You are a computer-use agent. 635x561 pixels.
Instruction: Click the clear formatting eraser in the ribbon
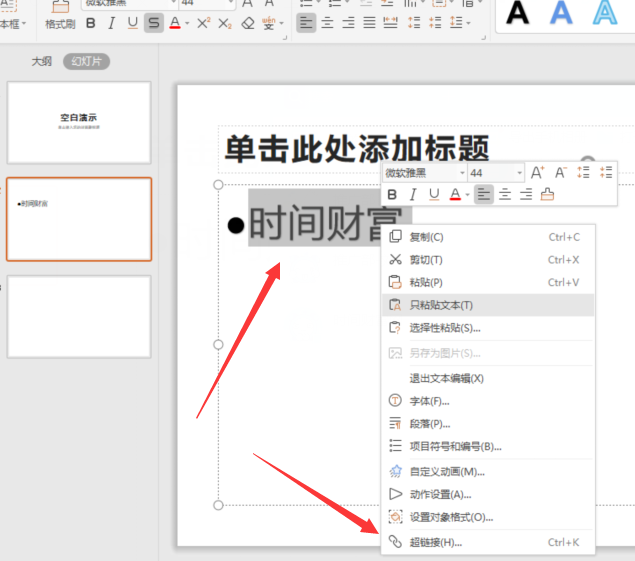click(x=248, y=23)
